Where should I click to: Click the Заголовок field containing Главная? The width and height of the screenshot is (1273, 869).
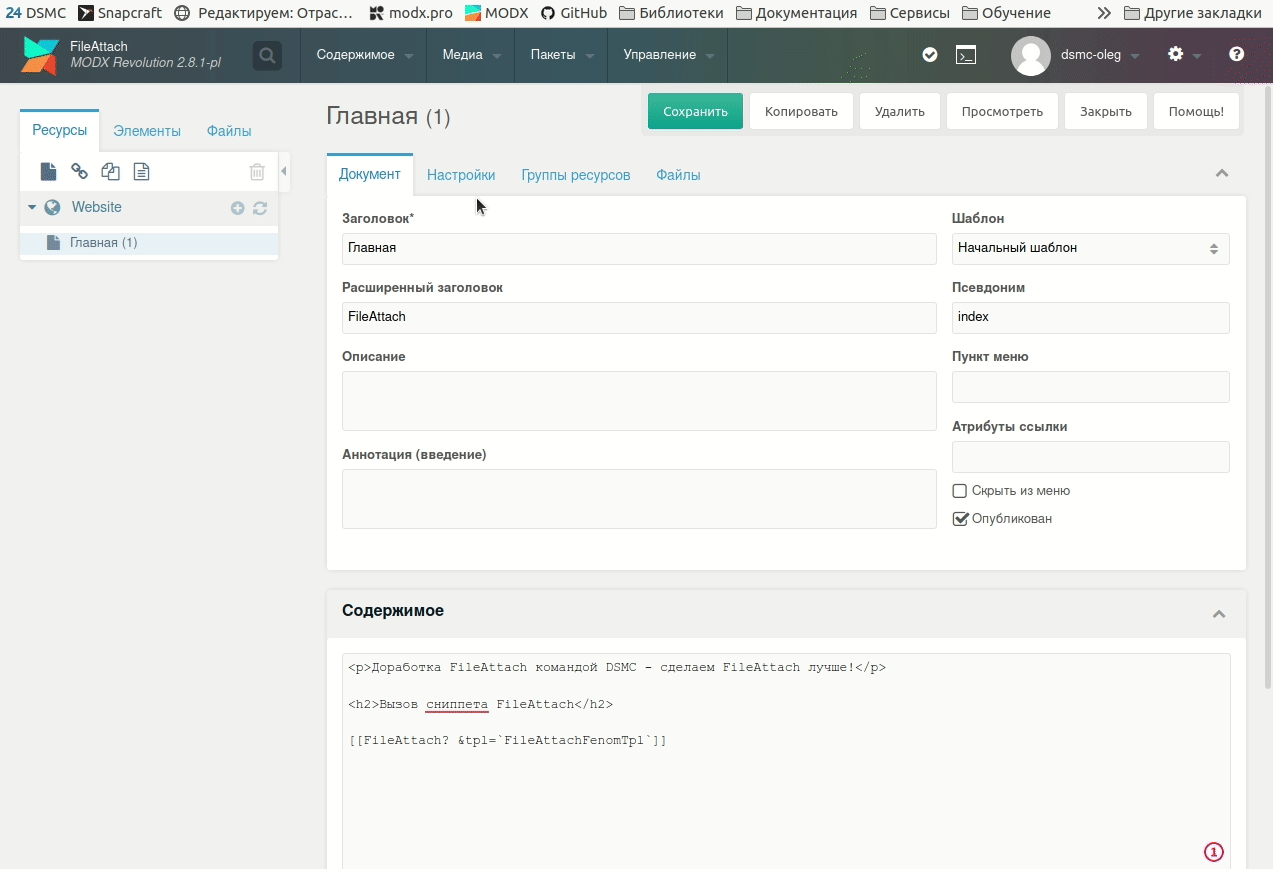pos(639,248)
